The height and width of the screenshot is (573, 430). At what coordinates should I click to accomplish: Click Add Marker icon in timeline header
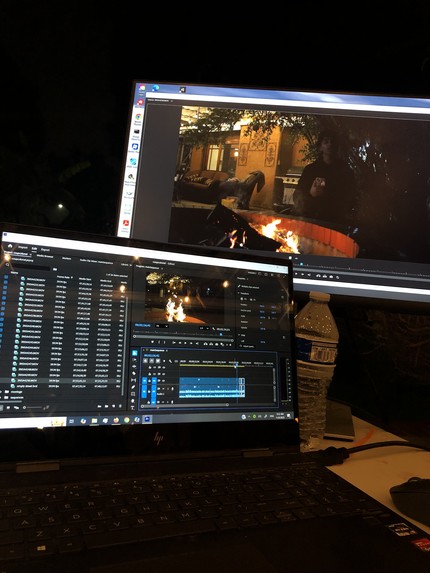tap(164, 361)
